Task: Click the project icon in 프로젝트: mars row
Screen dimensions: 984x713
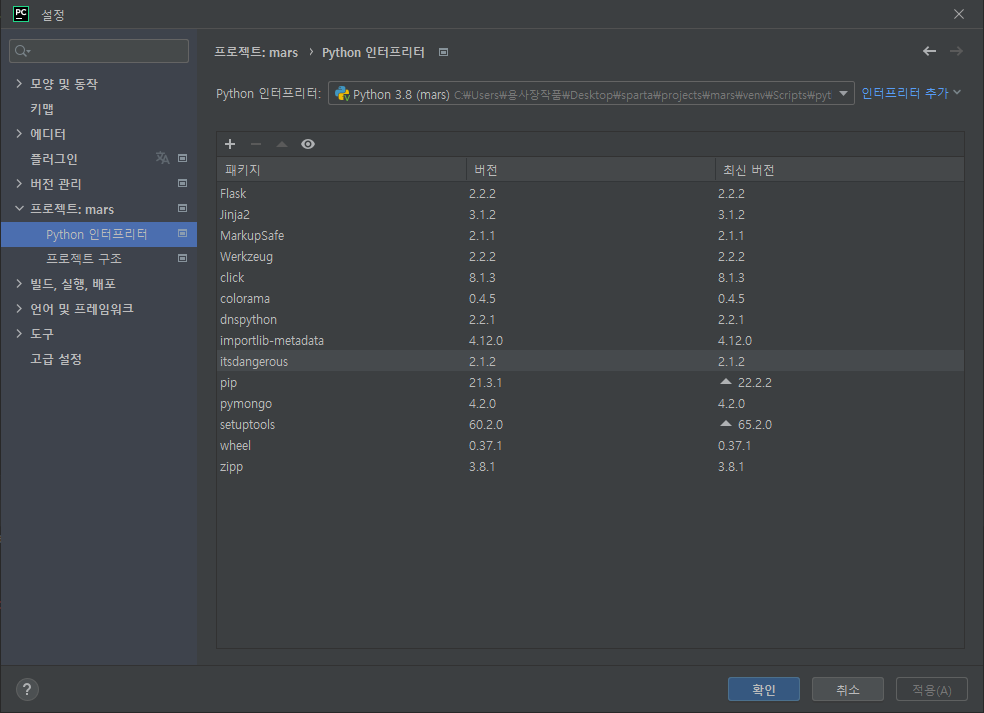Action: (183, 208)
